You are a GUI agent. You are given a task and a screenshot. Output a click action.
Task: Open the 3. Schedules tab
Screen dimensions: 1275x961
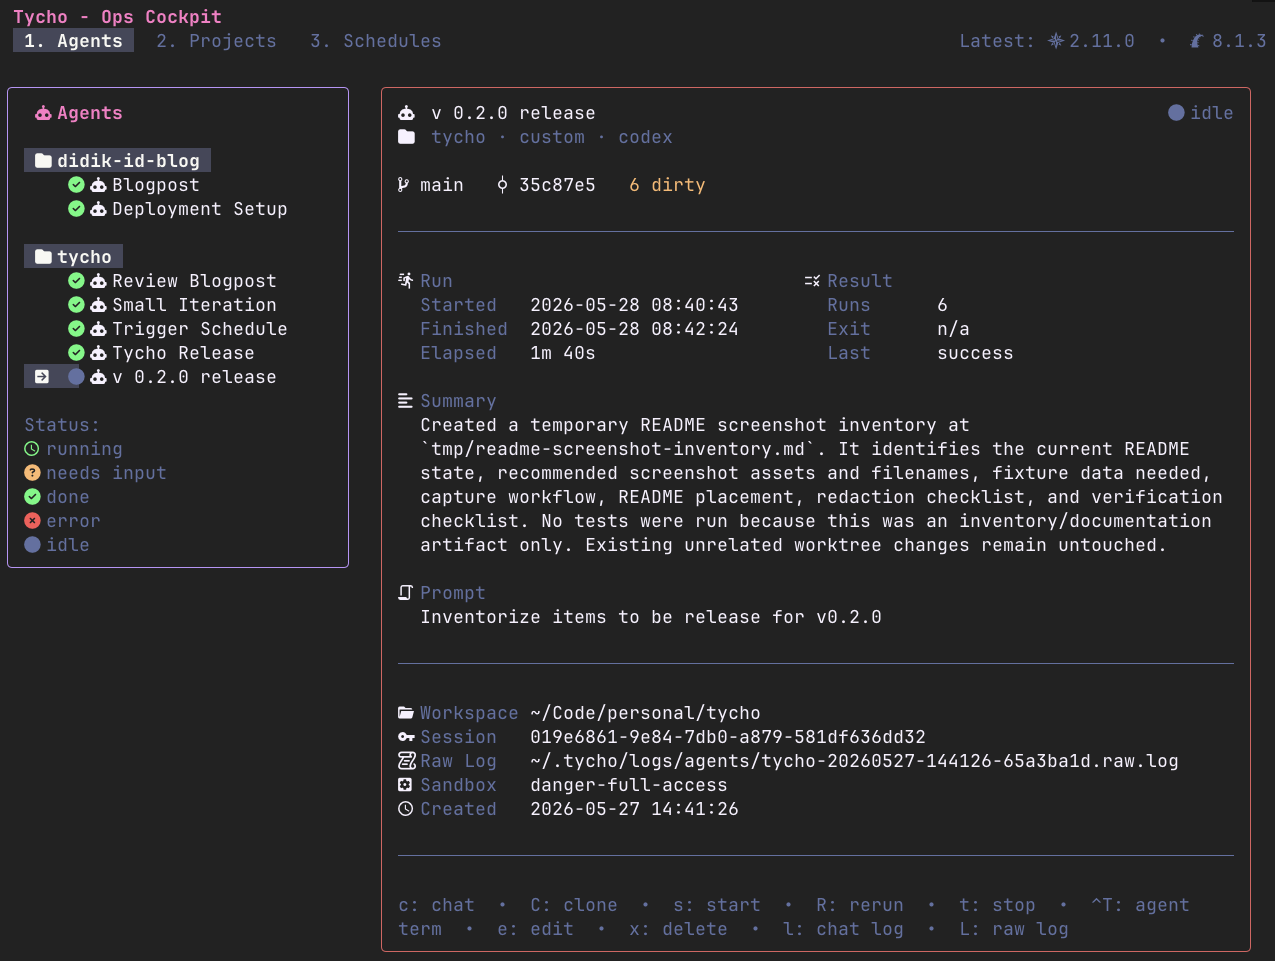tap(375, 41)
